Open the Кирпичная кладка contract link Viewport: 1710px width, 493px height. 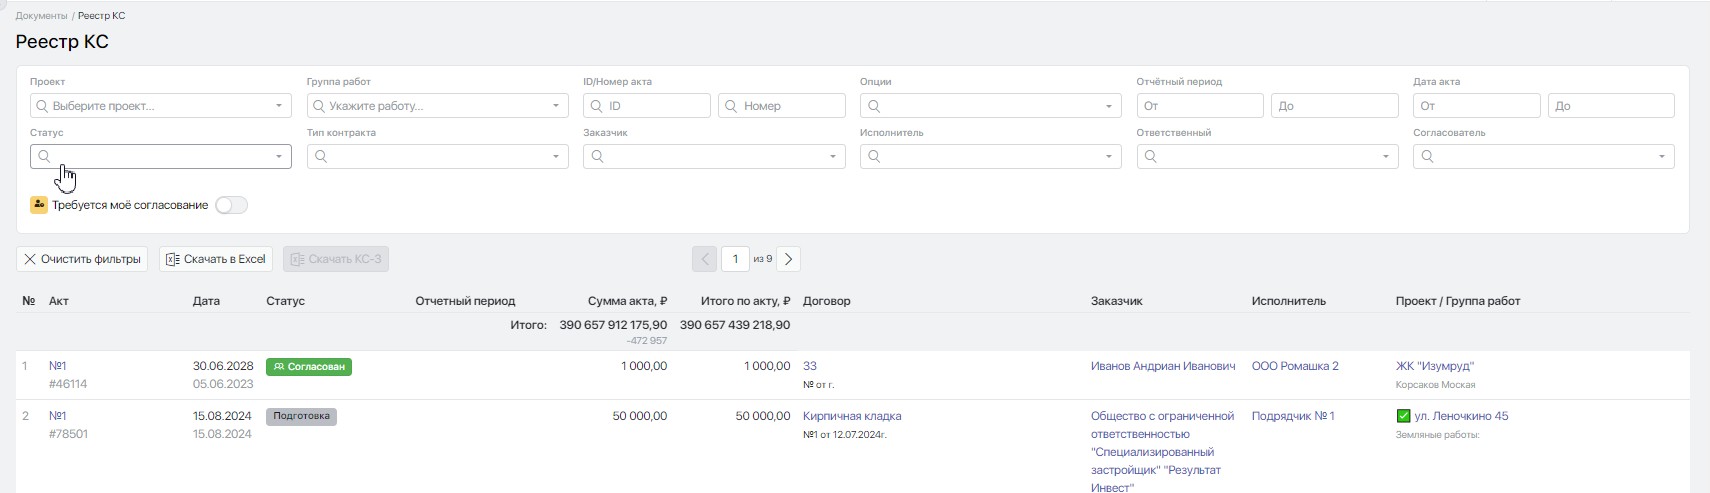852,416
